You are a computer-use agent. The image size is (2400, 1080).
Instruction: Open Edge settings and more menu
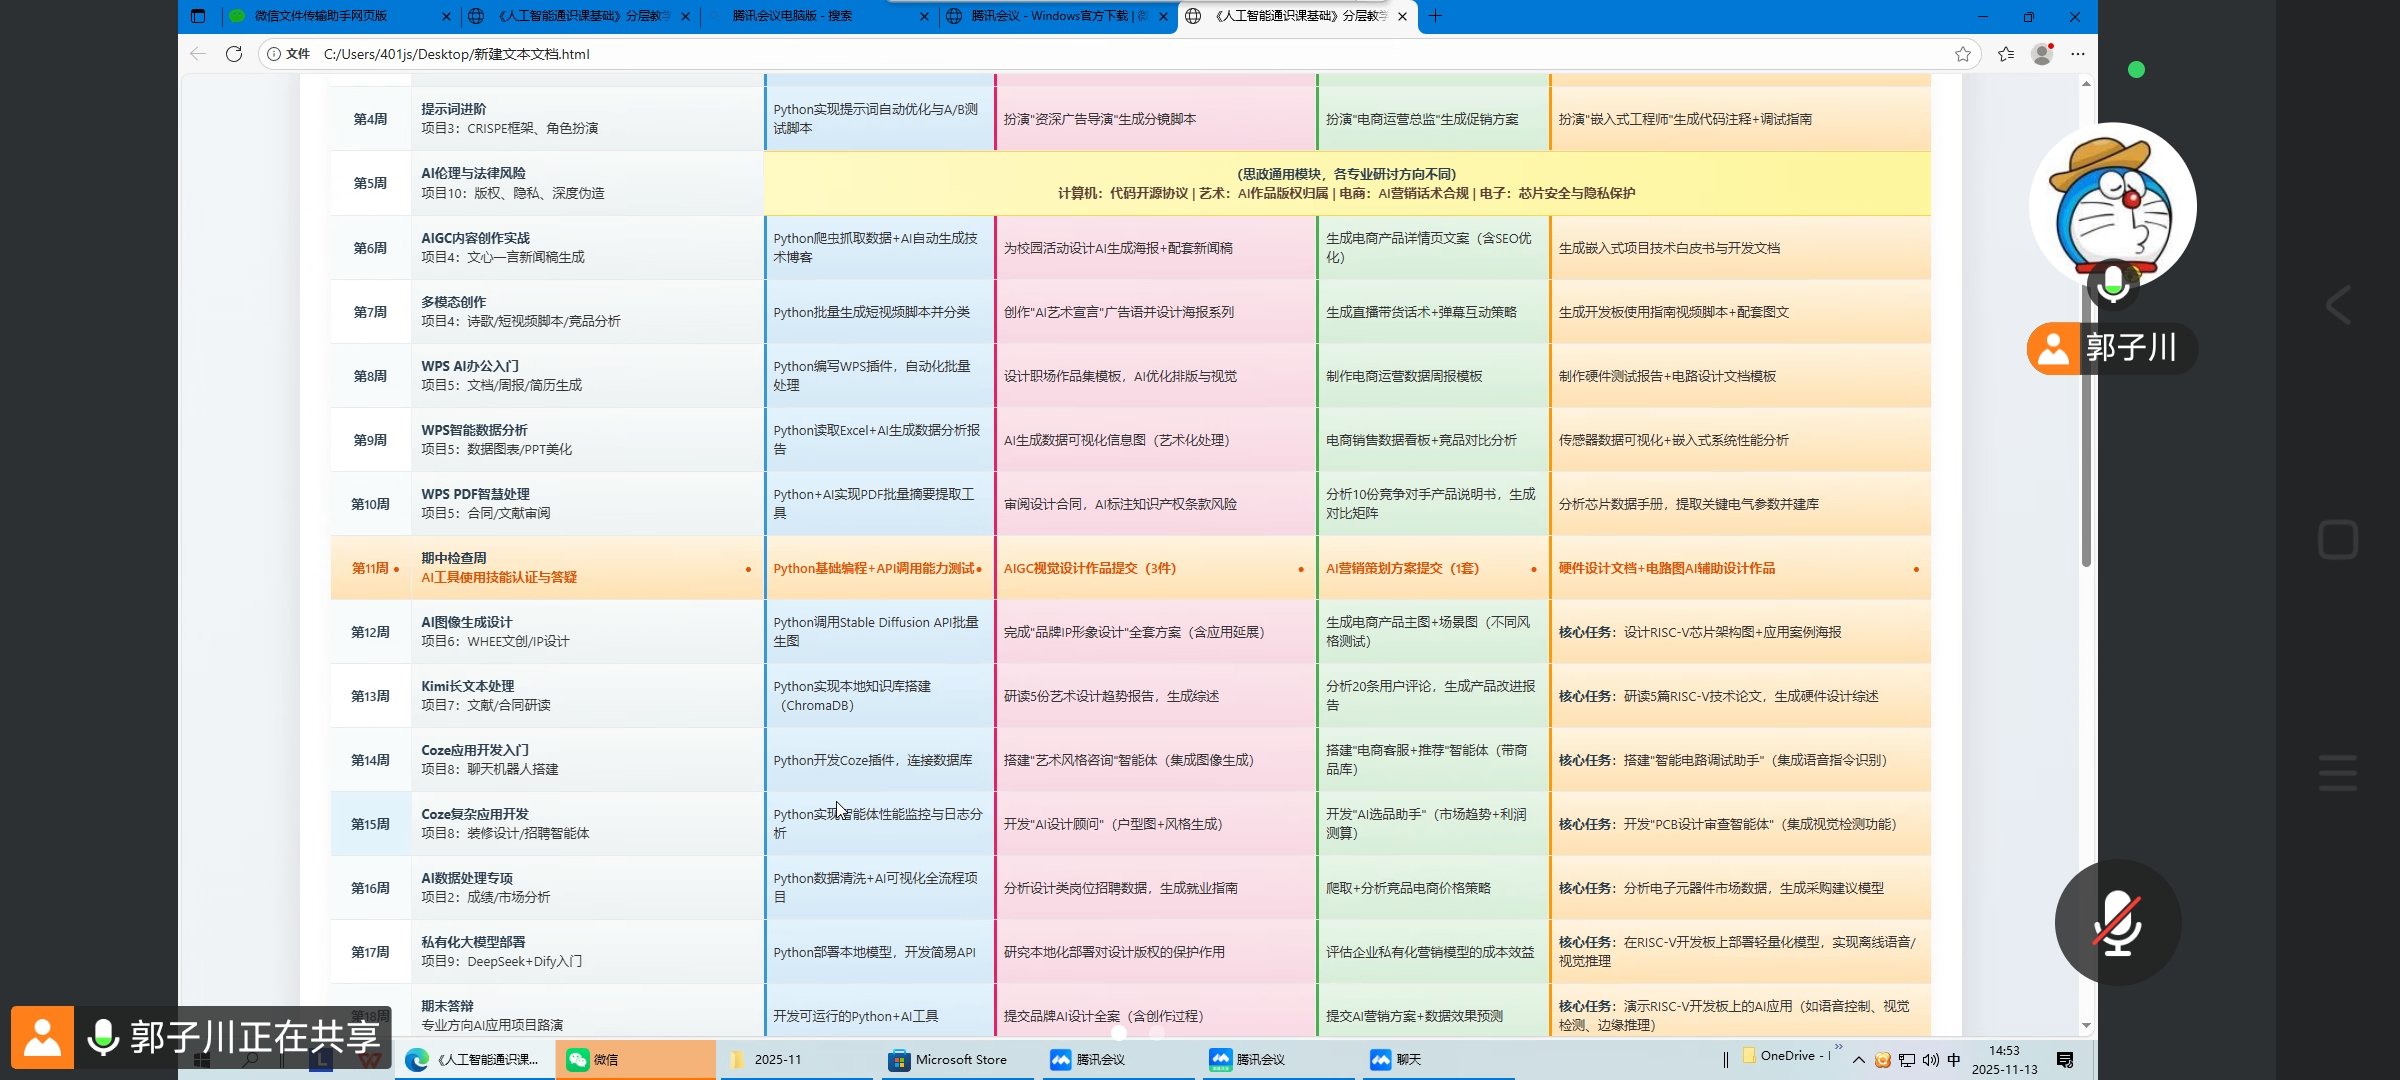2078,54
